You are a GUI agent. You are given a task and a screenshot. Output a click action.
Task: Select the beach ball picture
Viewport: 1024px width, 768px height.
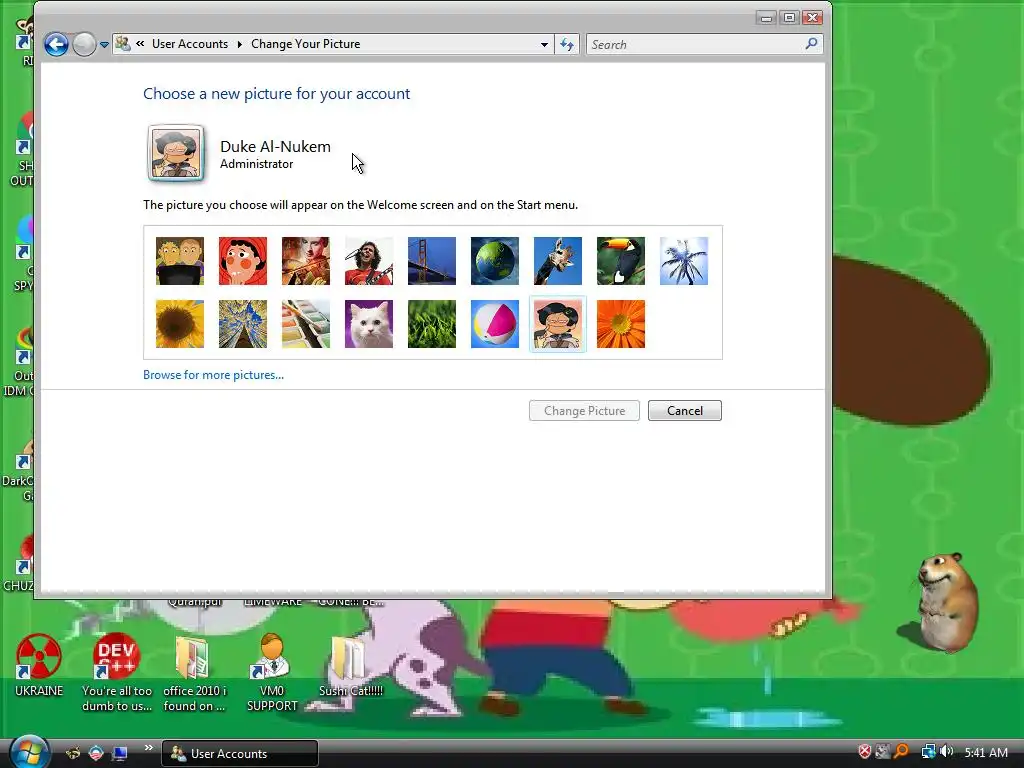[x=495, y=324]
